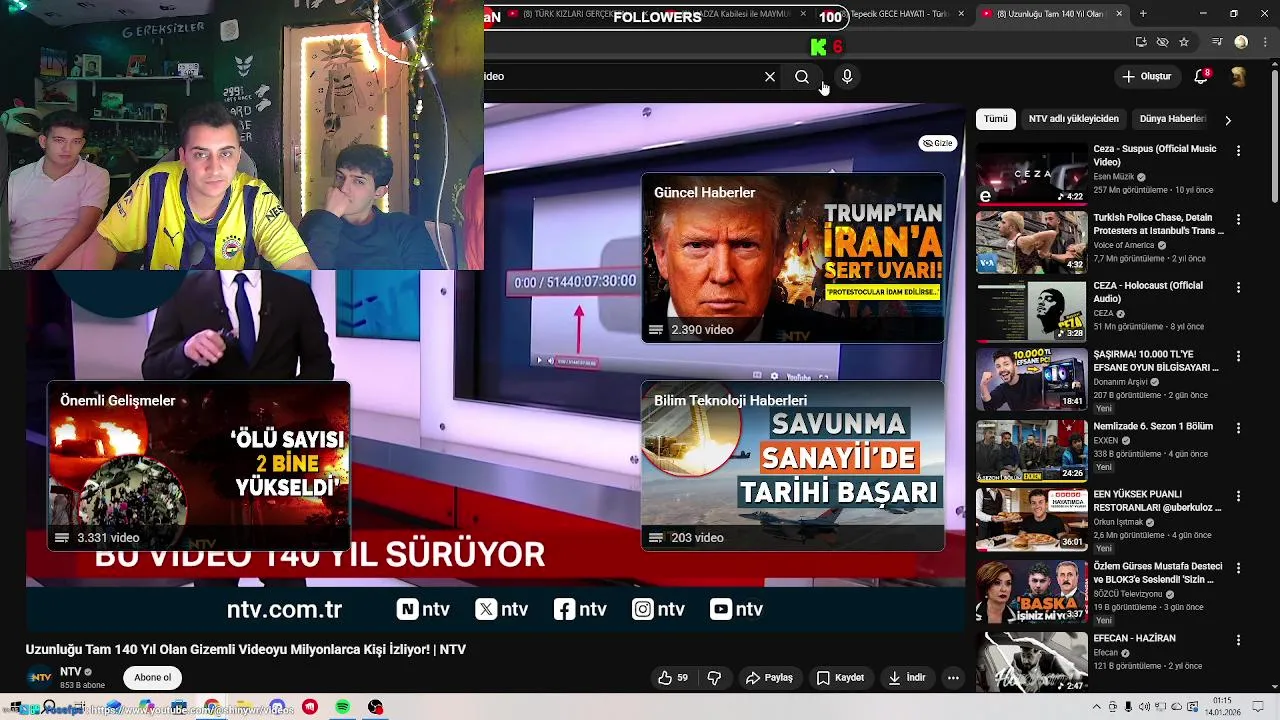Open the Orkun Işıtmak restaurant video thumbnail
This screenshot has height=720, width=1280.
(x=1031, y=519)
